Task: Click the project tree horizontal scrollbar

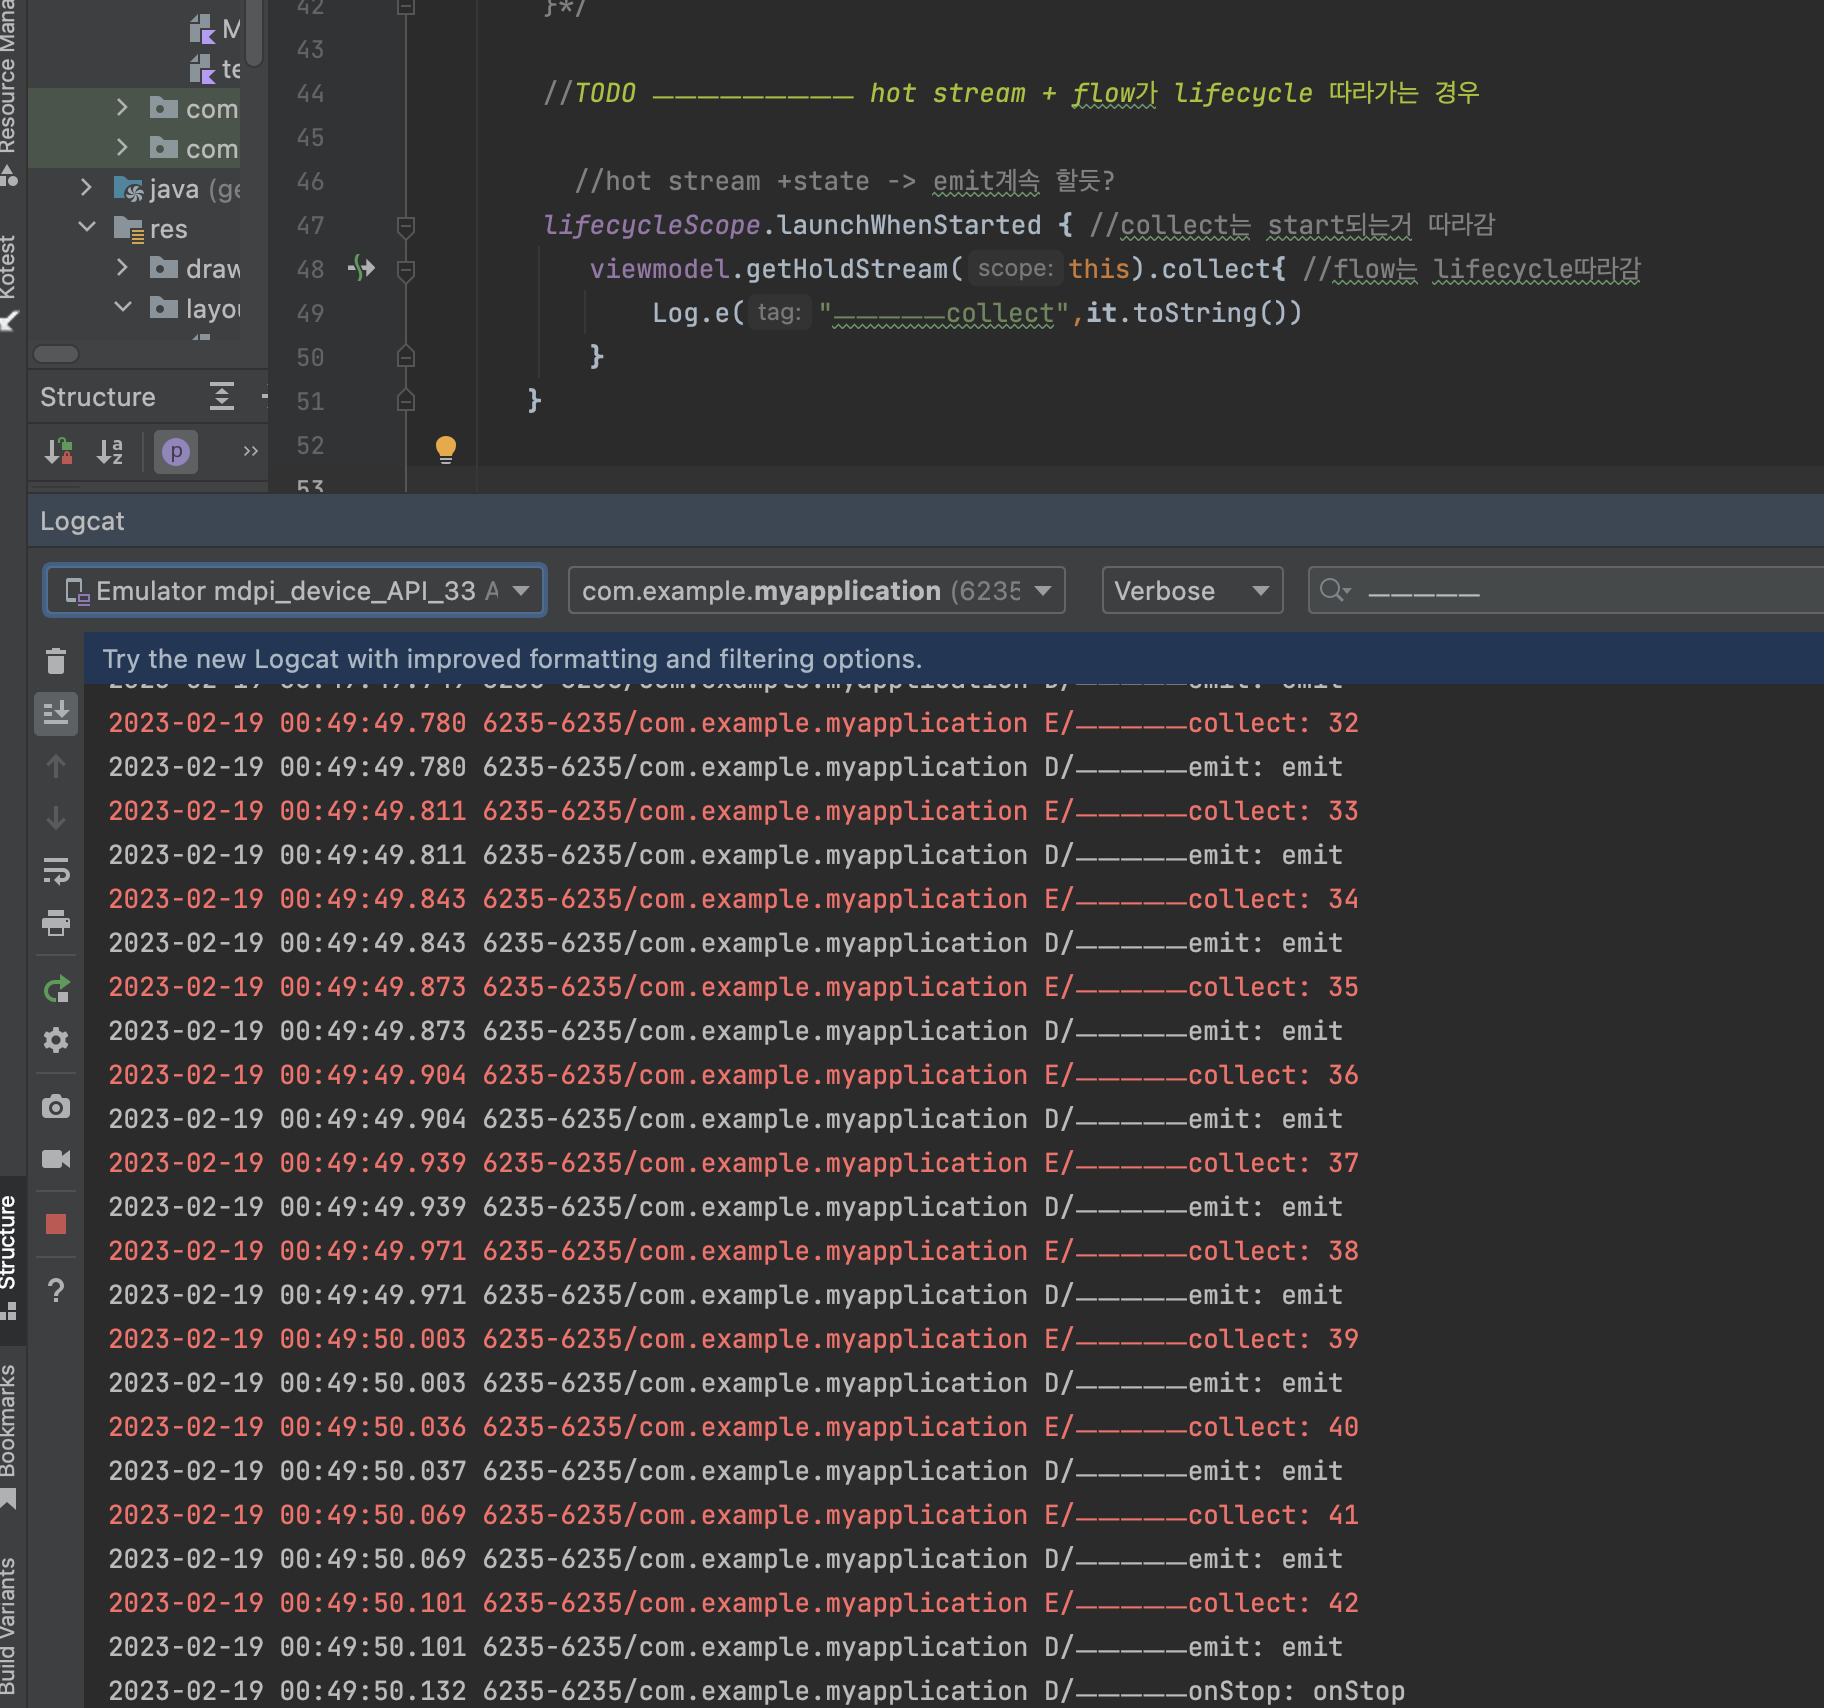Action: click(56, 354)
